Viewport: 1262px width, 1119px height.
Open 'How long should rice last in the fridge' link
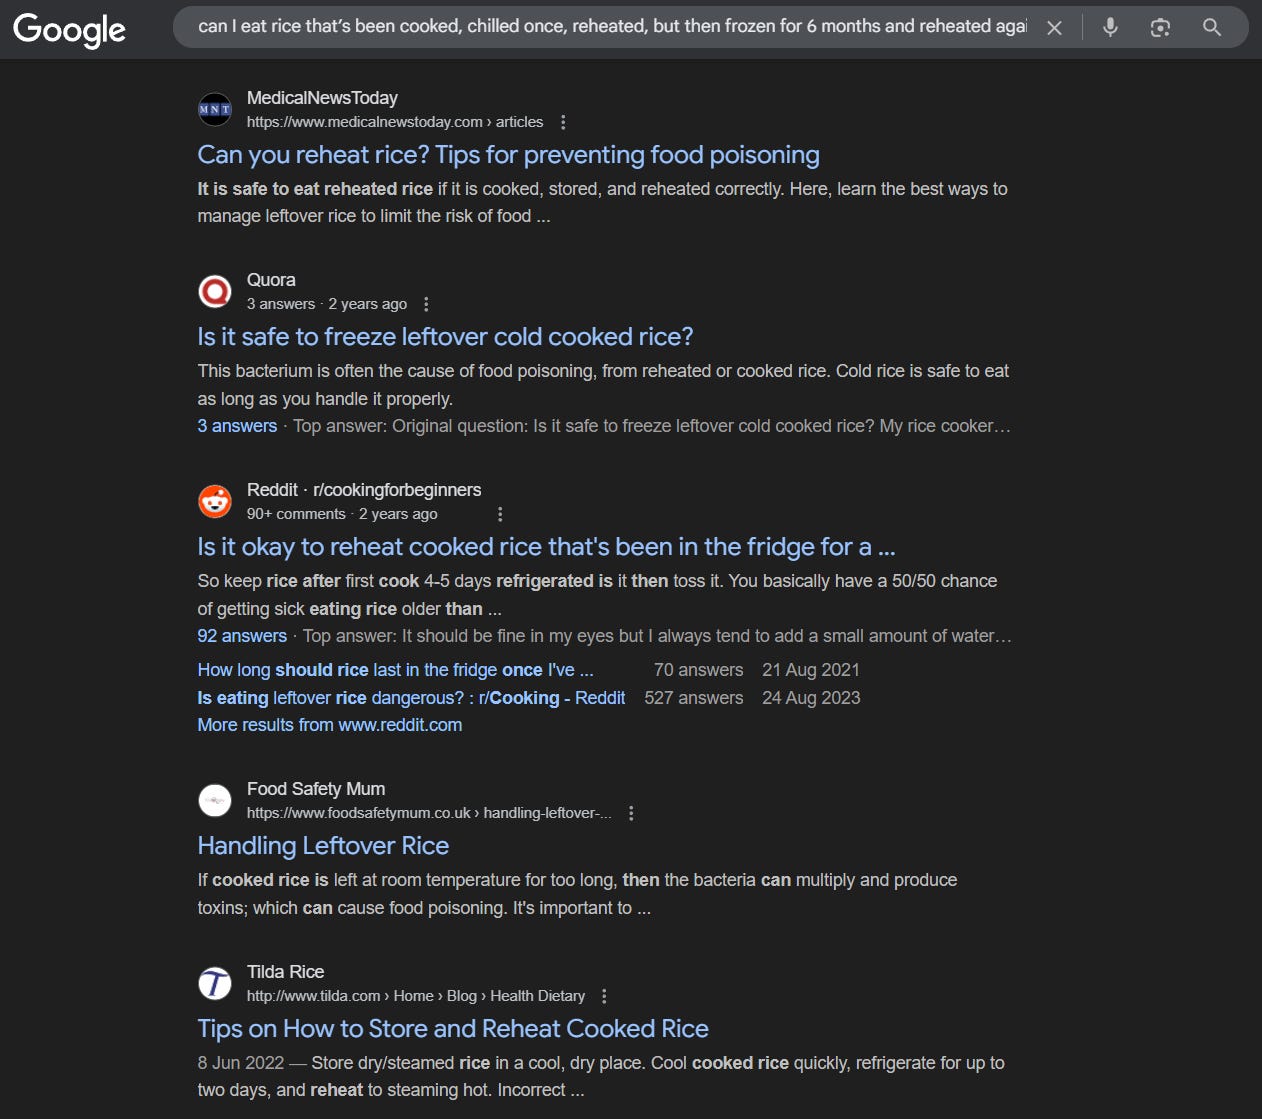coord(395,670)
